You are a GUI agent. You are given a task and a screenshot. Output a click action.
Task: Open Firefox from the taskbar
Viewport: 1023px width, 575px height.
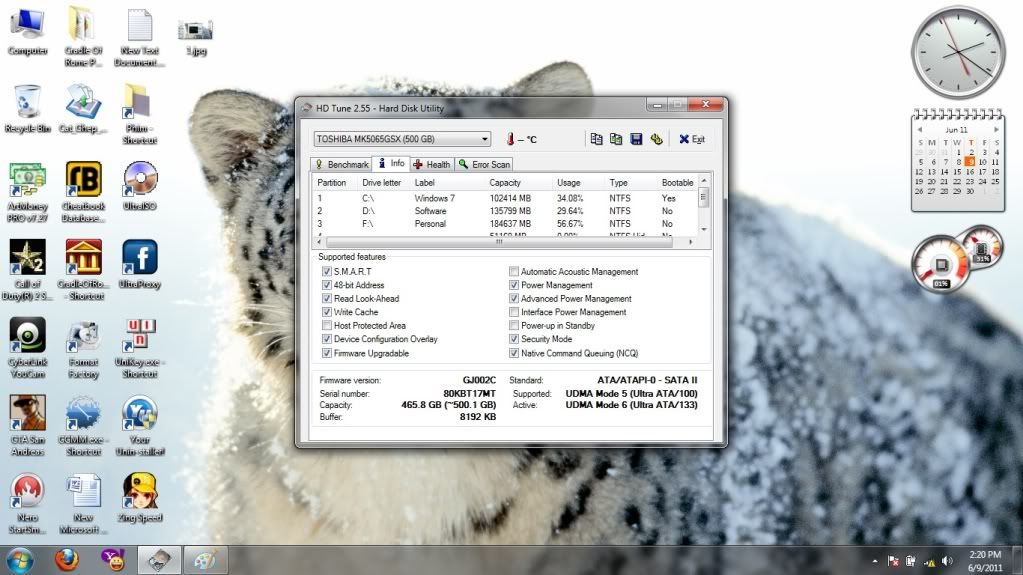[x=66, y=560]
